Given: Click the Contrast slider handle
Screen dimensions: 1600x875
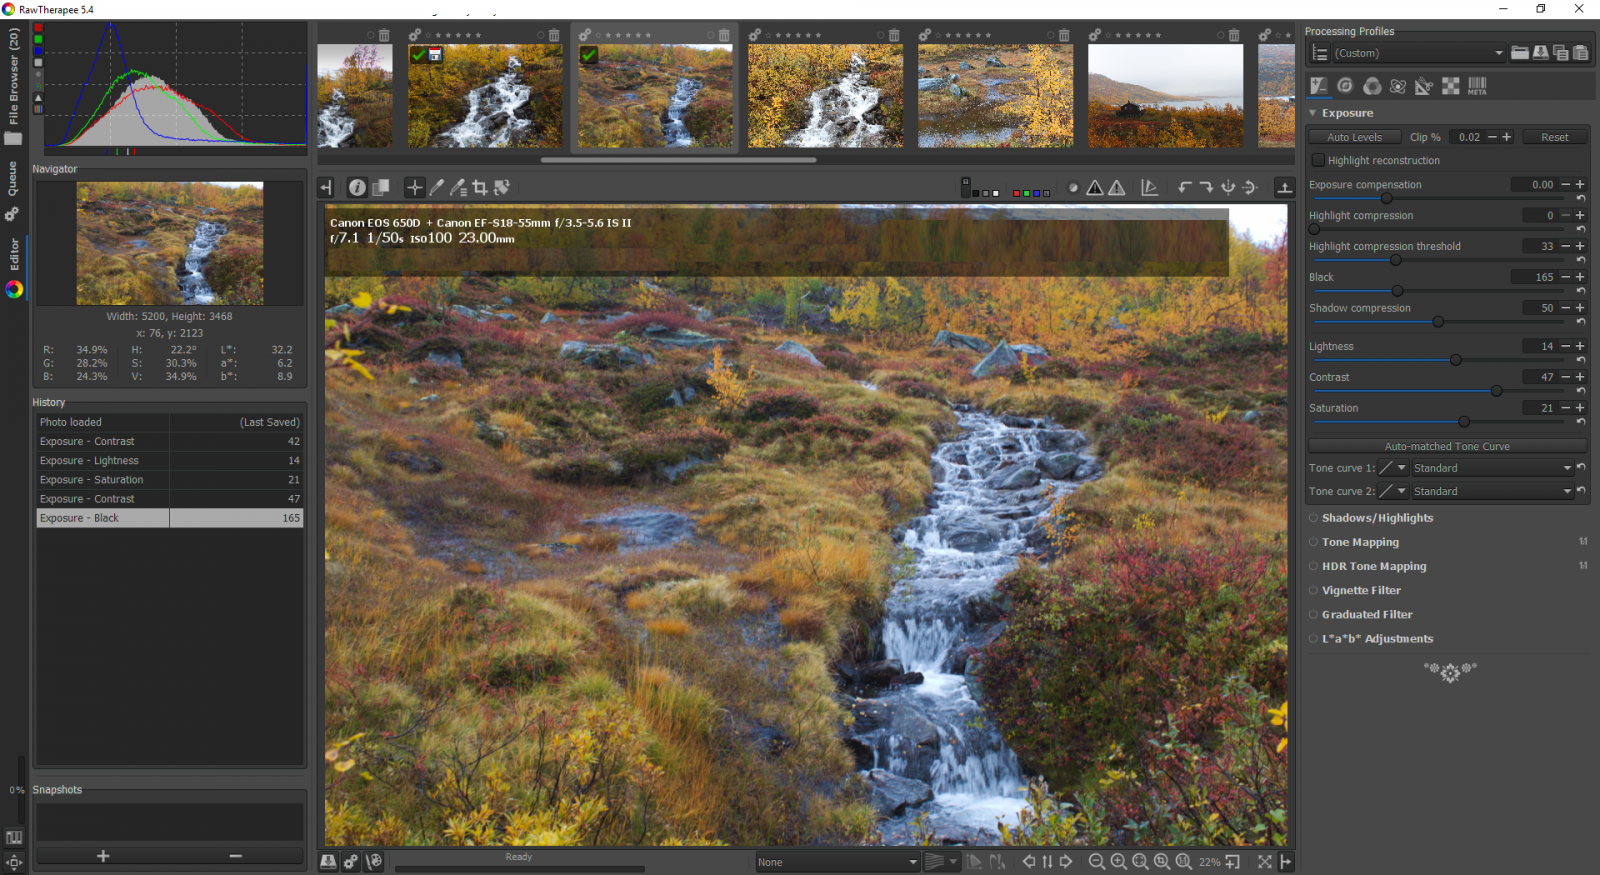Looking at the screenshot, I should pyautogui.click(x=1496, y=391).
